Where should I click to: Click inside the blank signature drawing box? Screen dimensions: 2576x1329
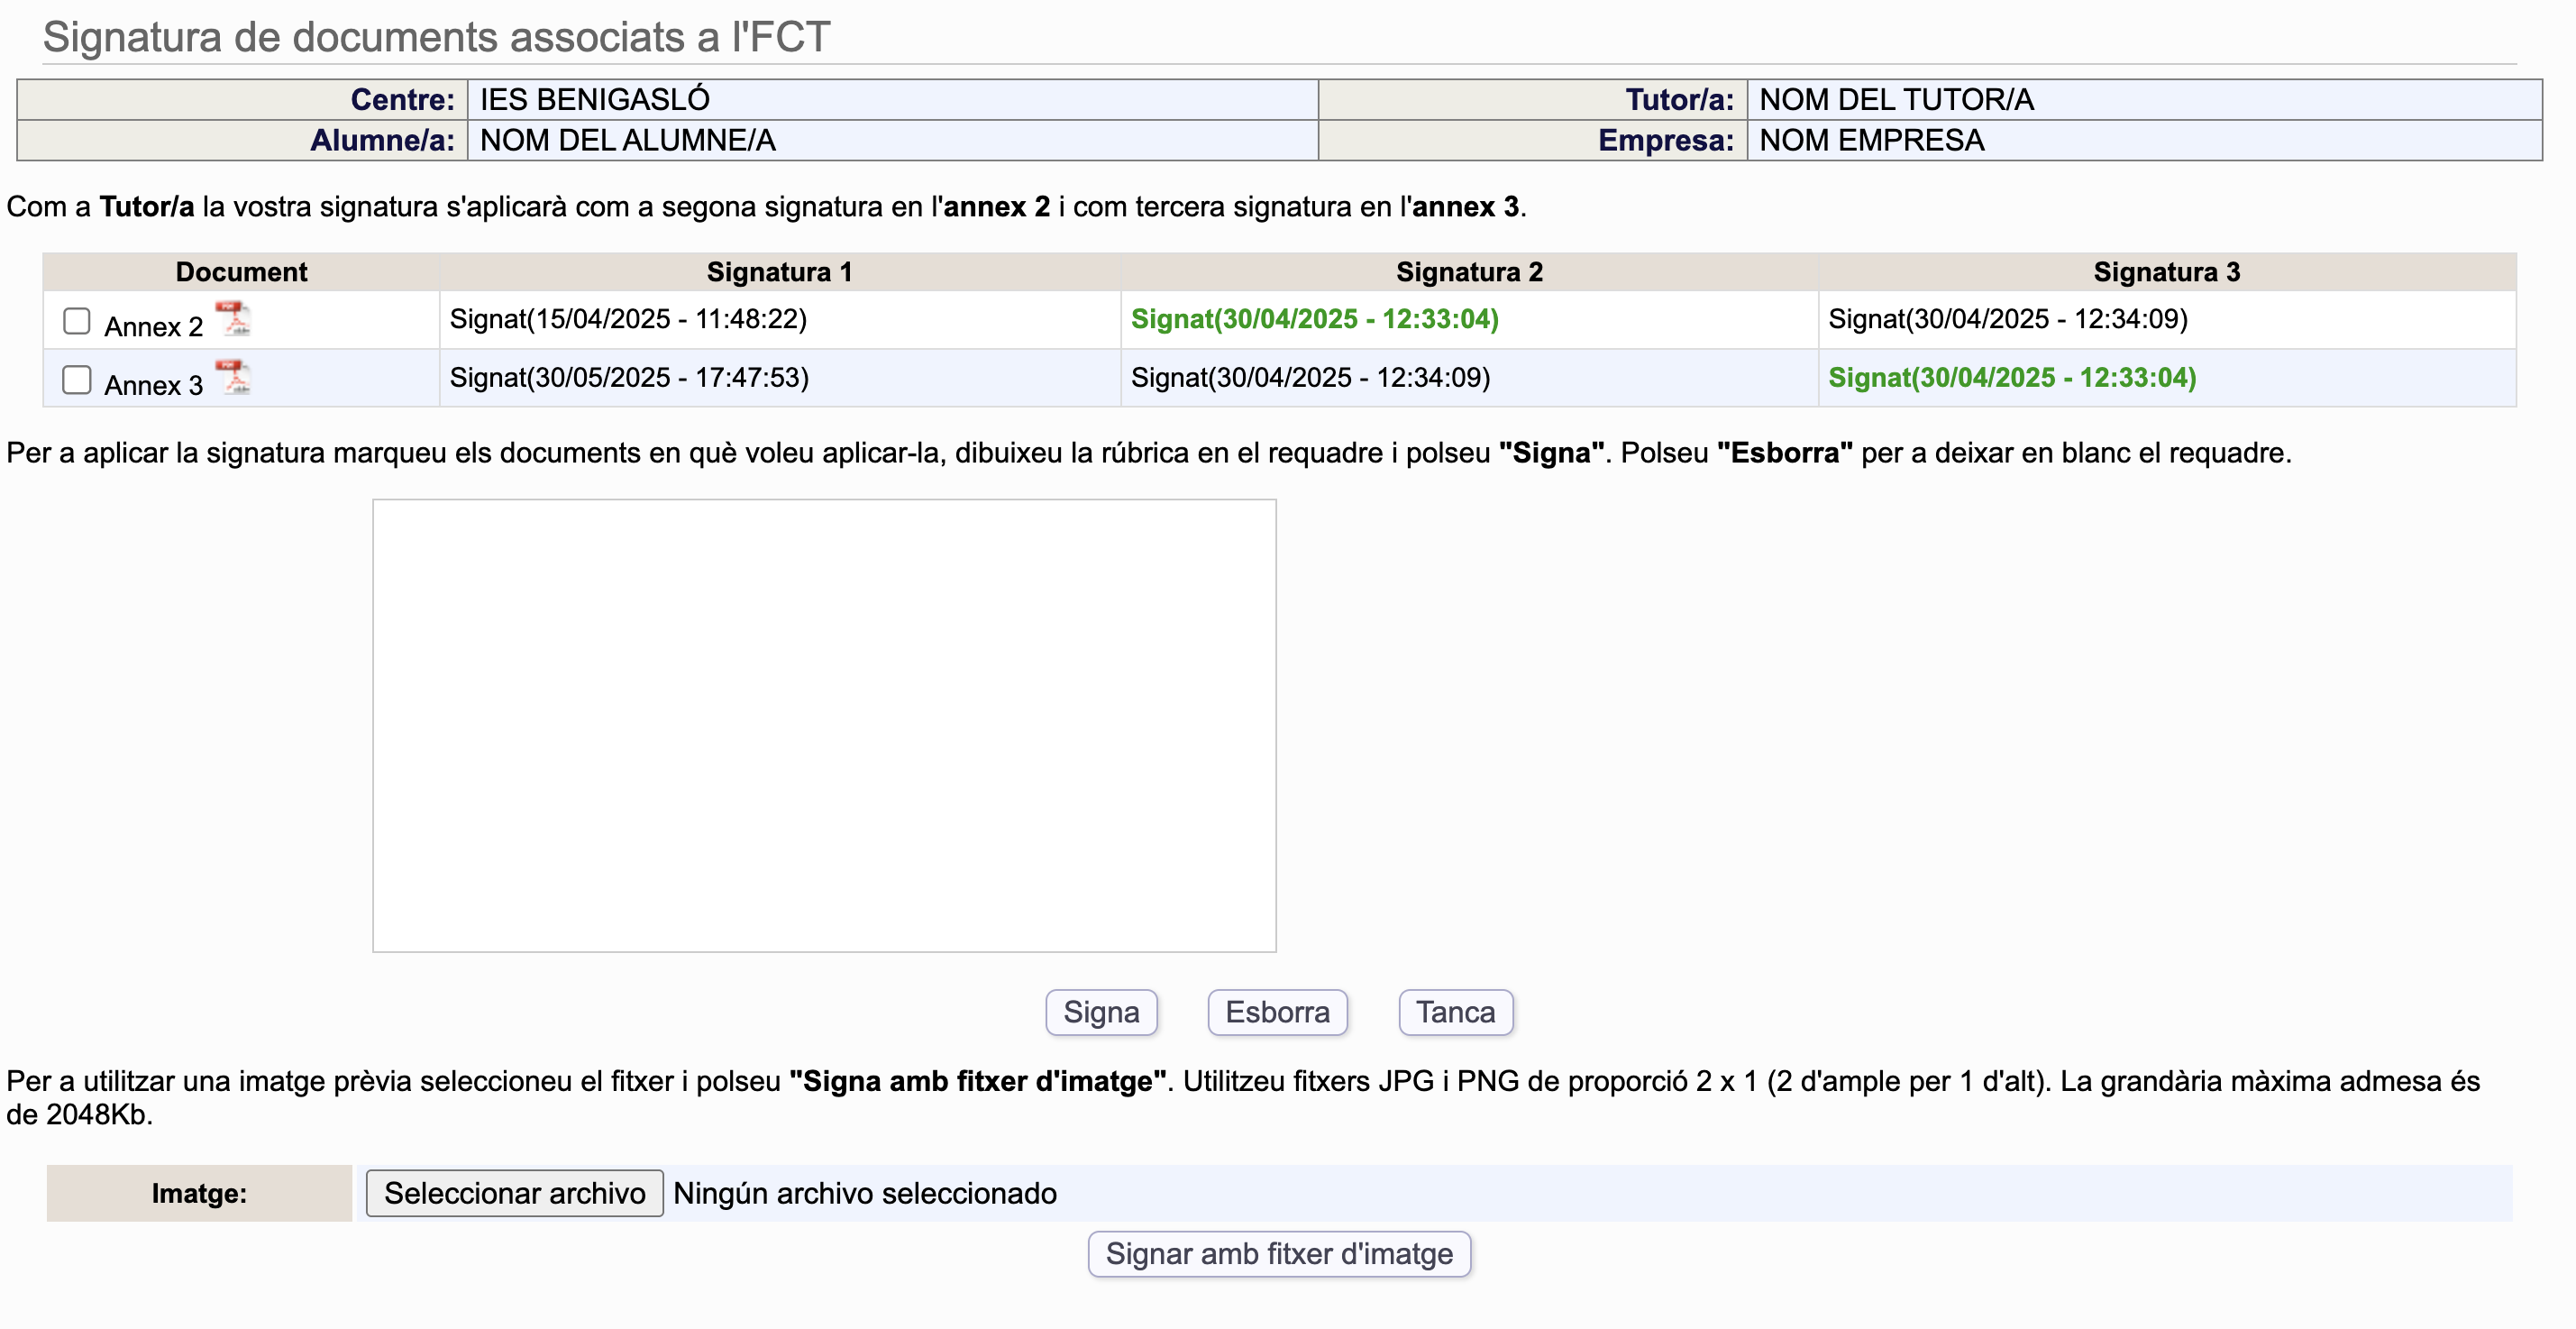[x=824, y=725]
